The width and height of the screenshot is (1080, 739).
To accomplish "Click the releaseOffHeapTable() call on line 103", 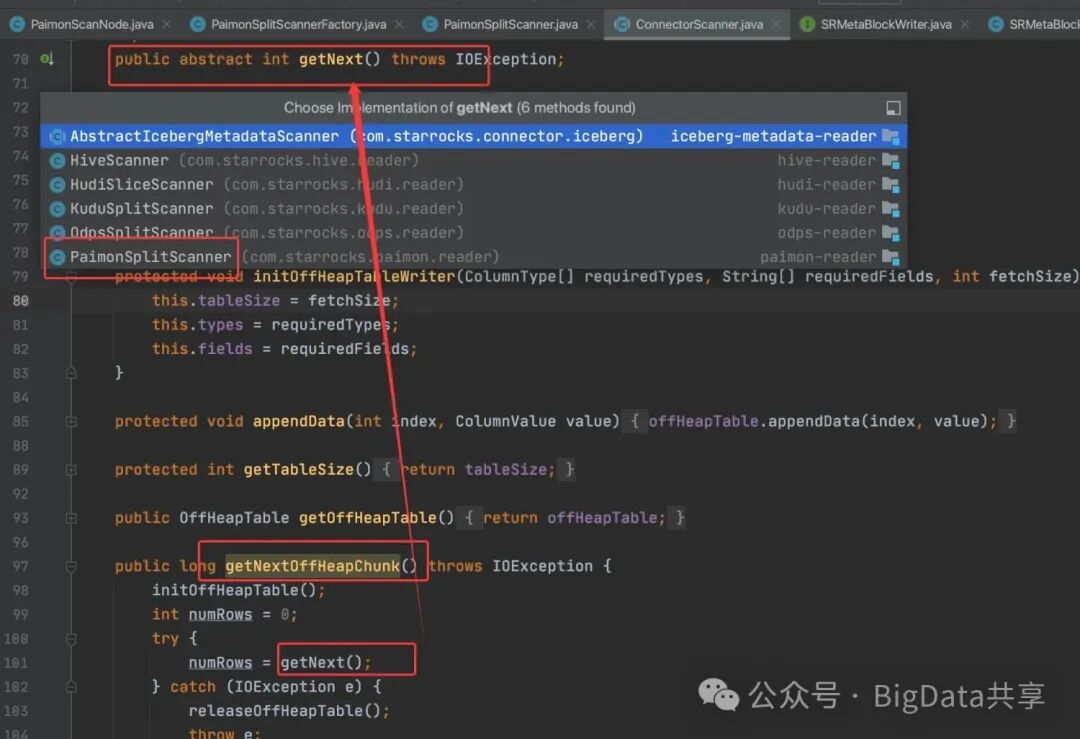I will [284, 711].
